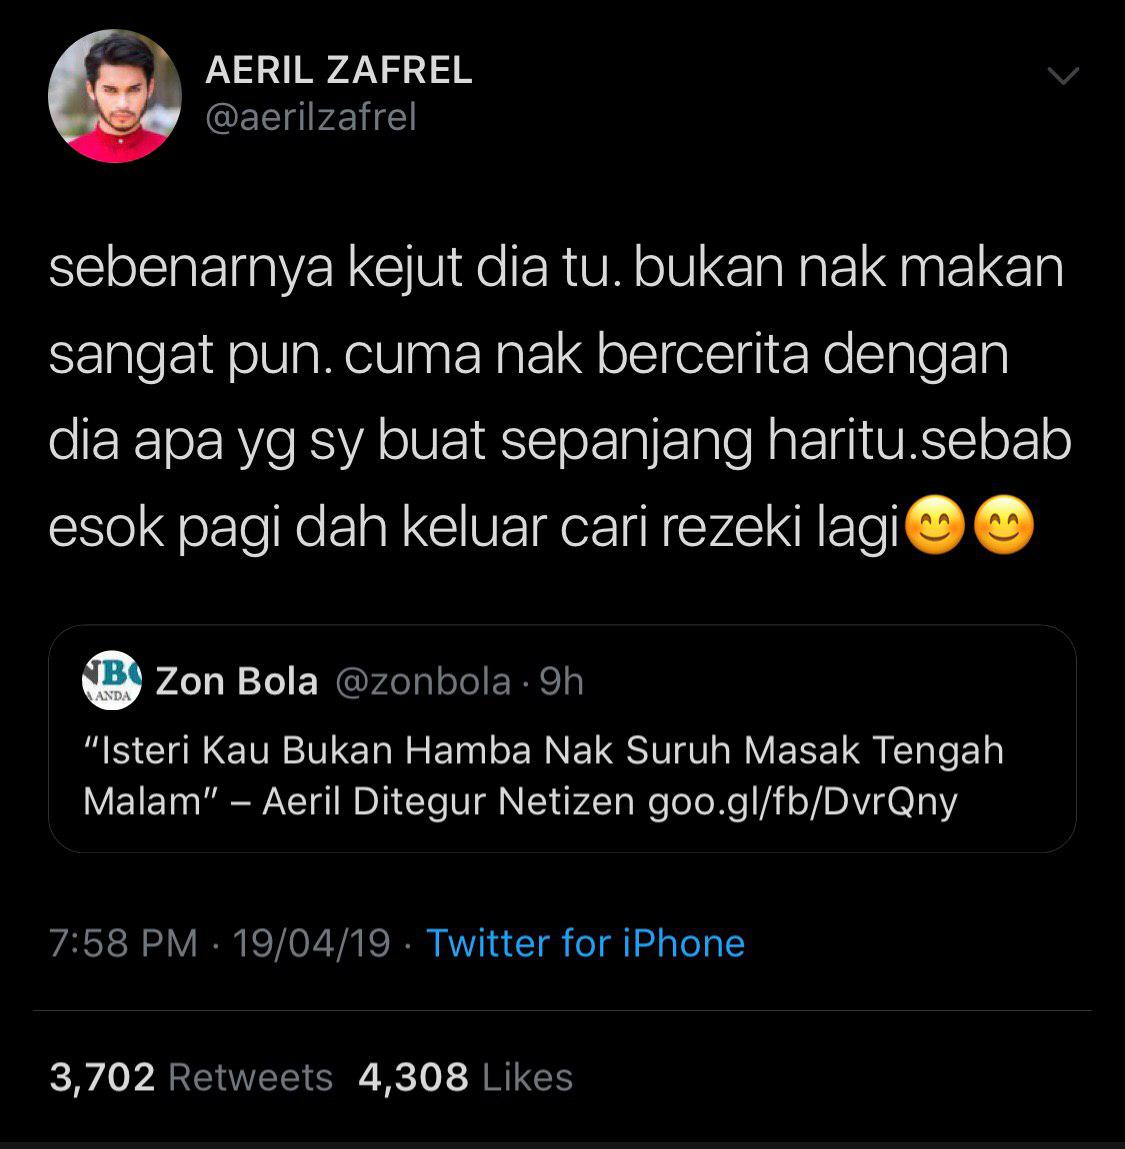View the 4,308 Likes list

coord(465,1078)
